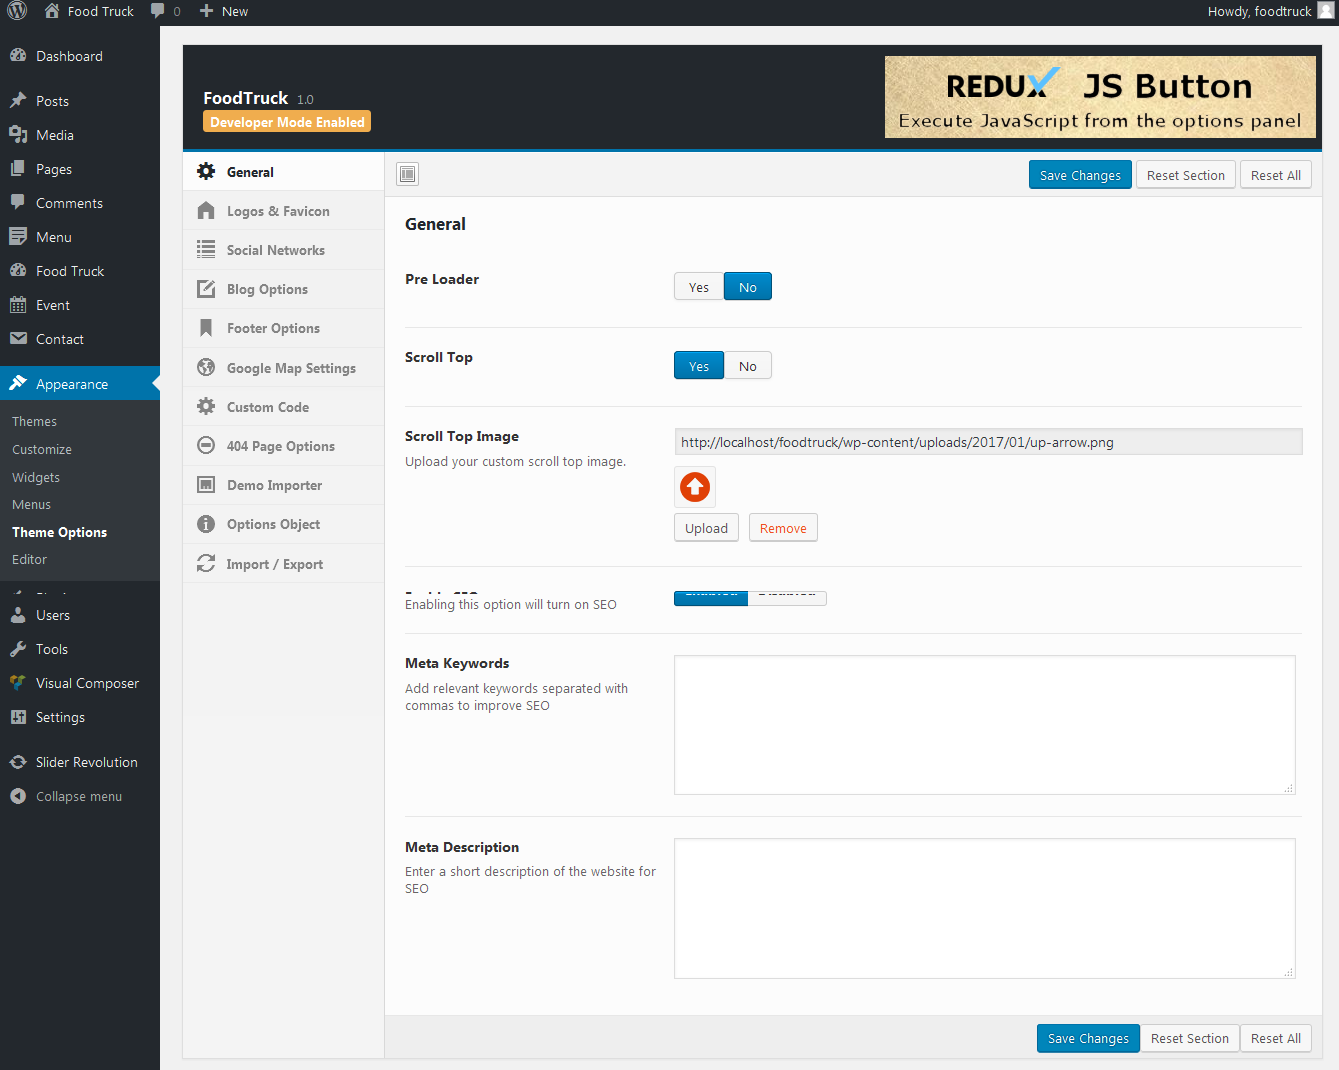Click the Meta Keywords text area

[985, 725]
